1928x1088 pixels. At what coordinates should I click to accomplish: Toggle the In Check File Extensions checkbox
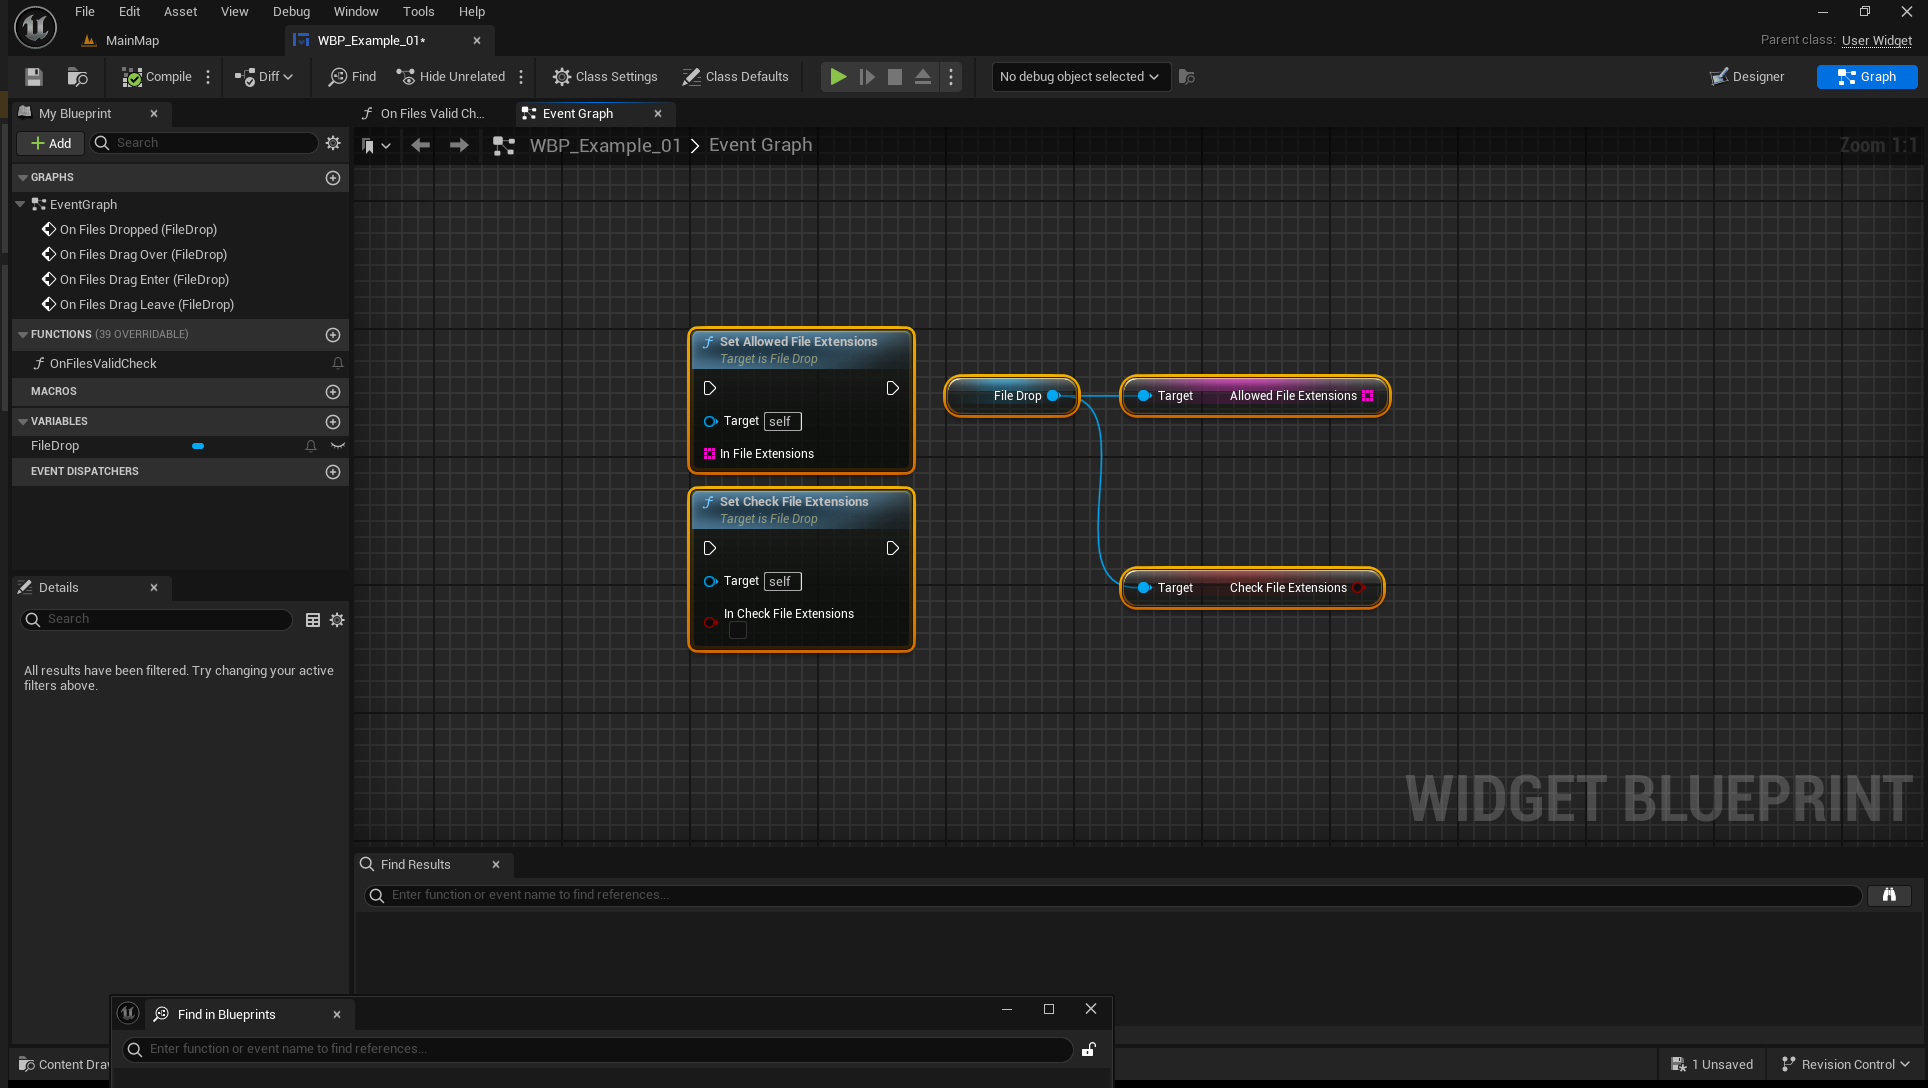(738, 631)
